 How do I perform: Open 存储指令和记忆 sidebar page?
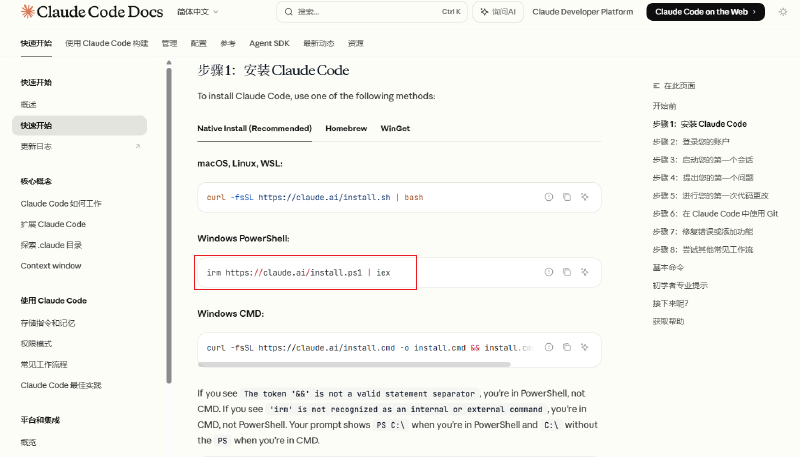tap(48, 323)
